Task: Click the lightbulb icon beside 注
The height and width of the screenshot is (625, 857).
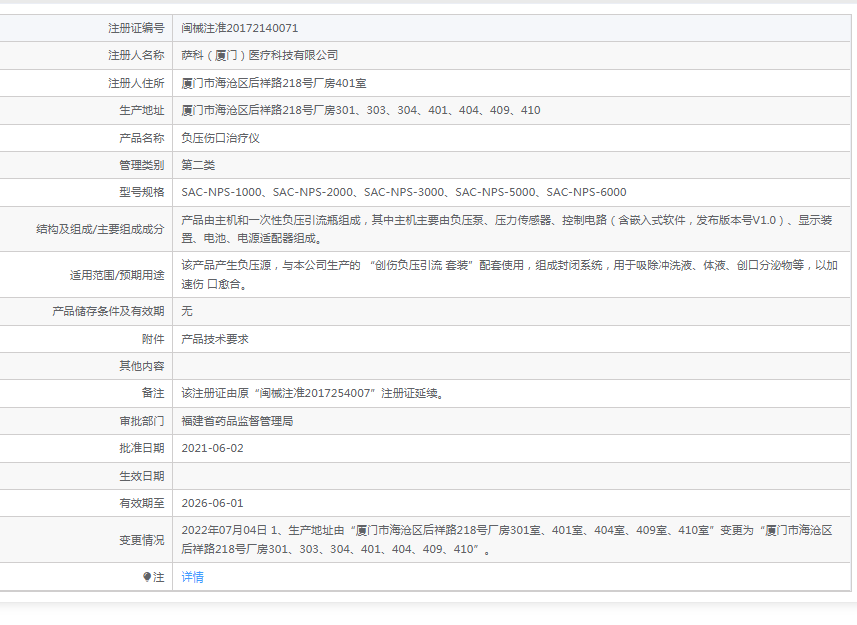Action: coord(146,577)
